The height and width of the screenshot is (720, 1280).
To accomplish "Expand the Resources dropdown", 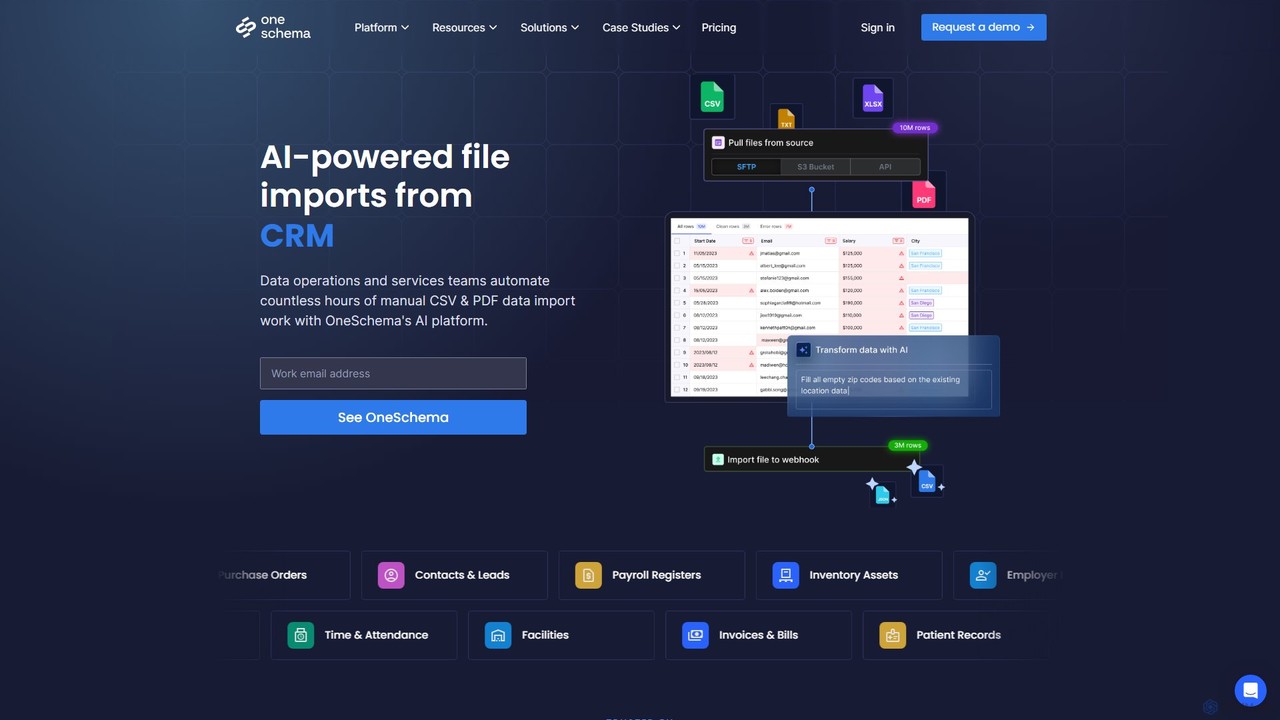I will [x=464, y=28].
